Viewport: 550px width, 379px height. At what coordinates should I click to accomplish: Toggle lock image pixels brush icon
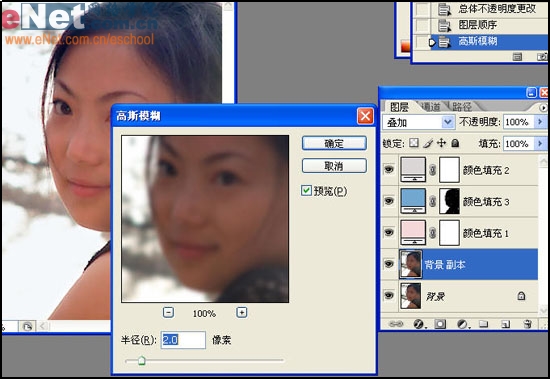[x=428, y=143]
